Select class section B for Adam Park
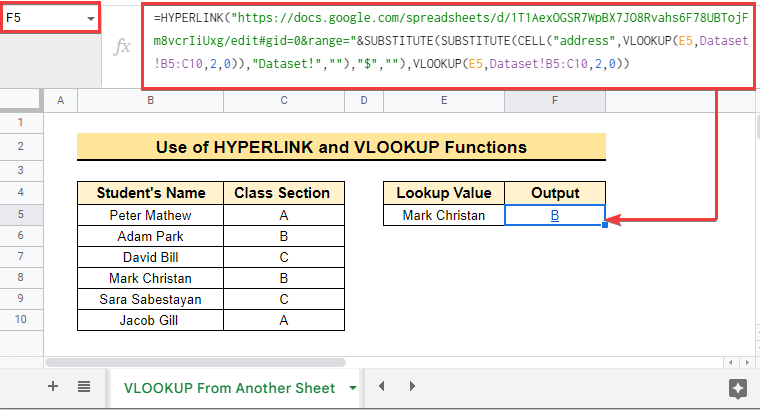 [x=284, y=236]
